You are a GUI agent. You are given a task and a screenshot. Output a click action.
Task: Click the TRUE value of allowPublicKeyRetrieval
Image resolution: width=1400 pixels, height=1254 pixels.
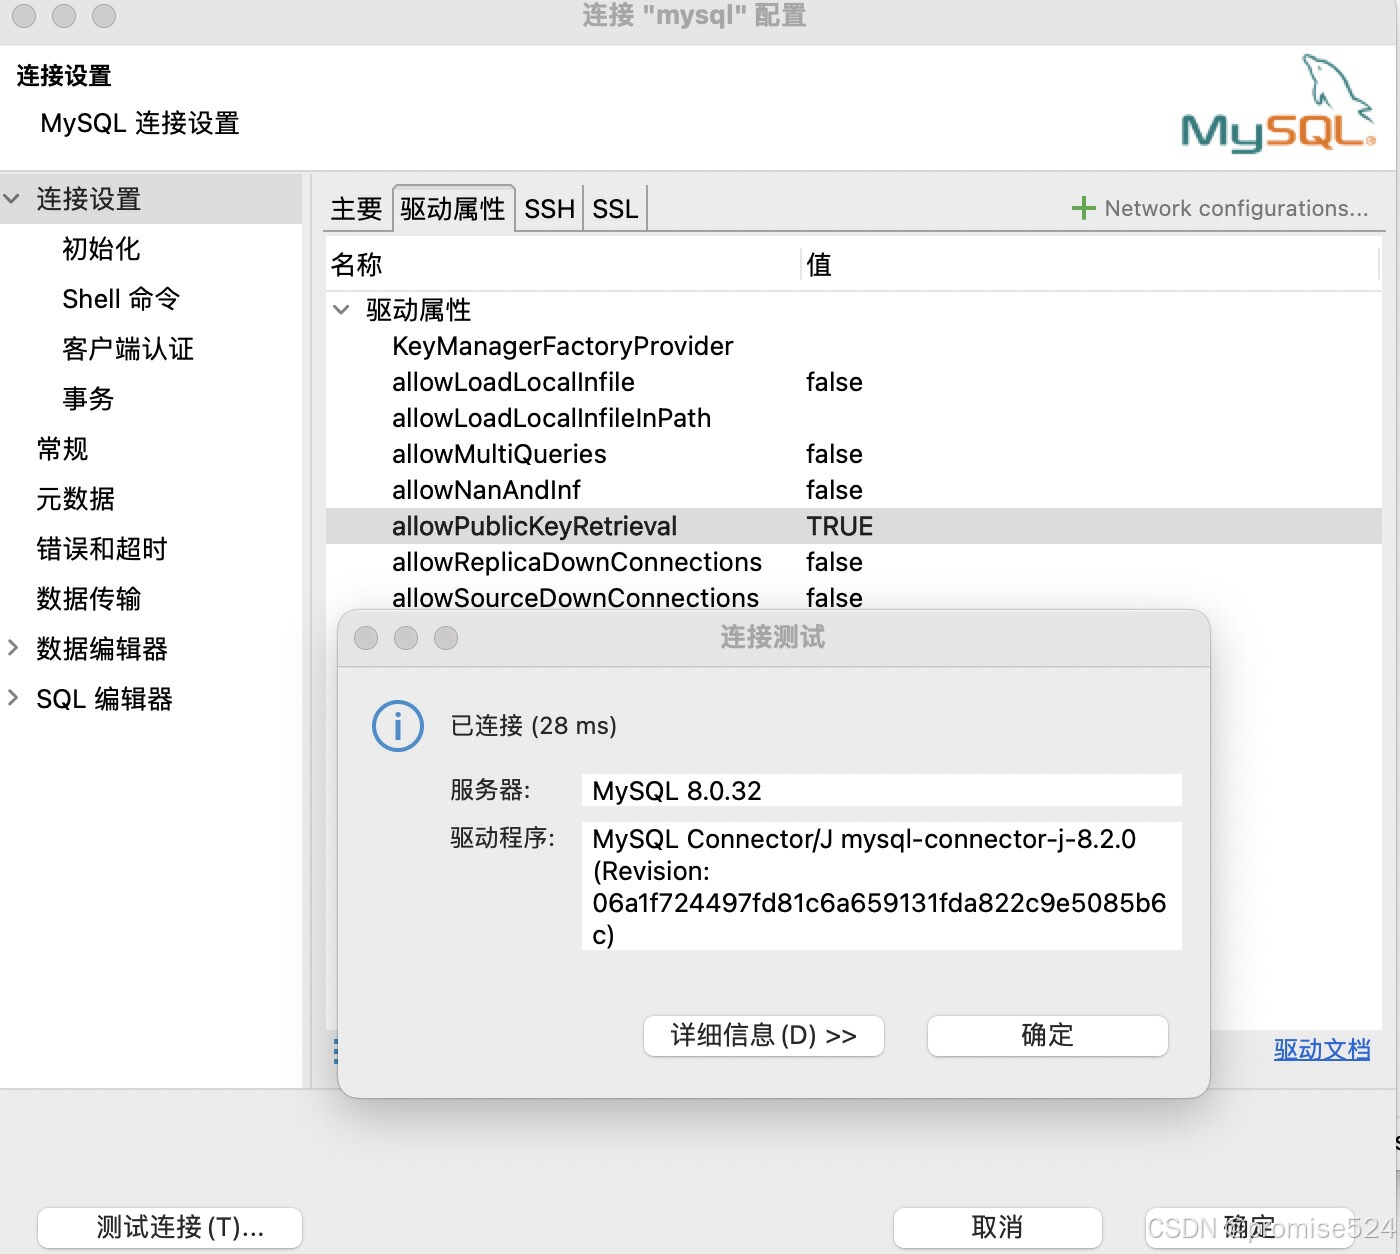tap(840, 526)
